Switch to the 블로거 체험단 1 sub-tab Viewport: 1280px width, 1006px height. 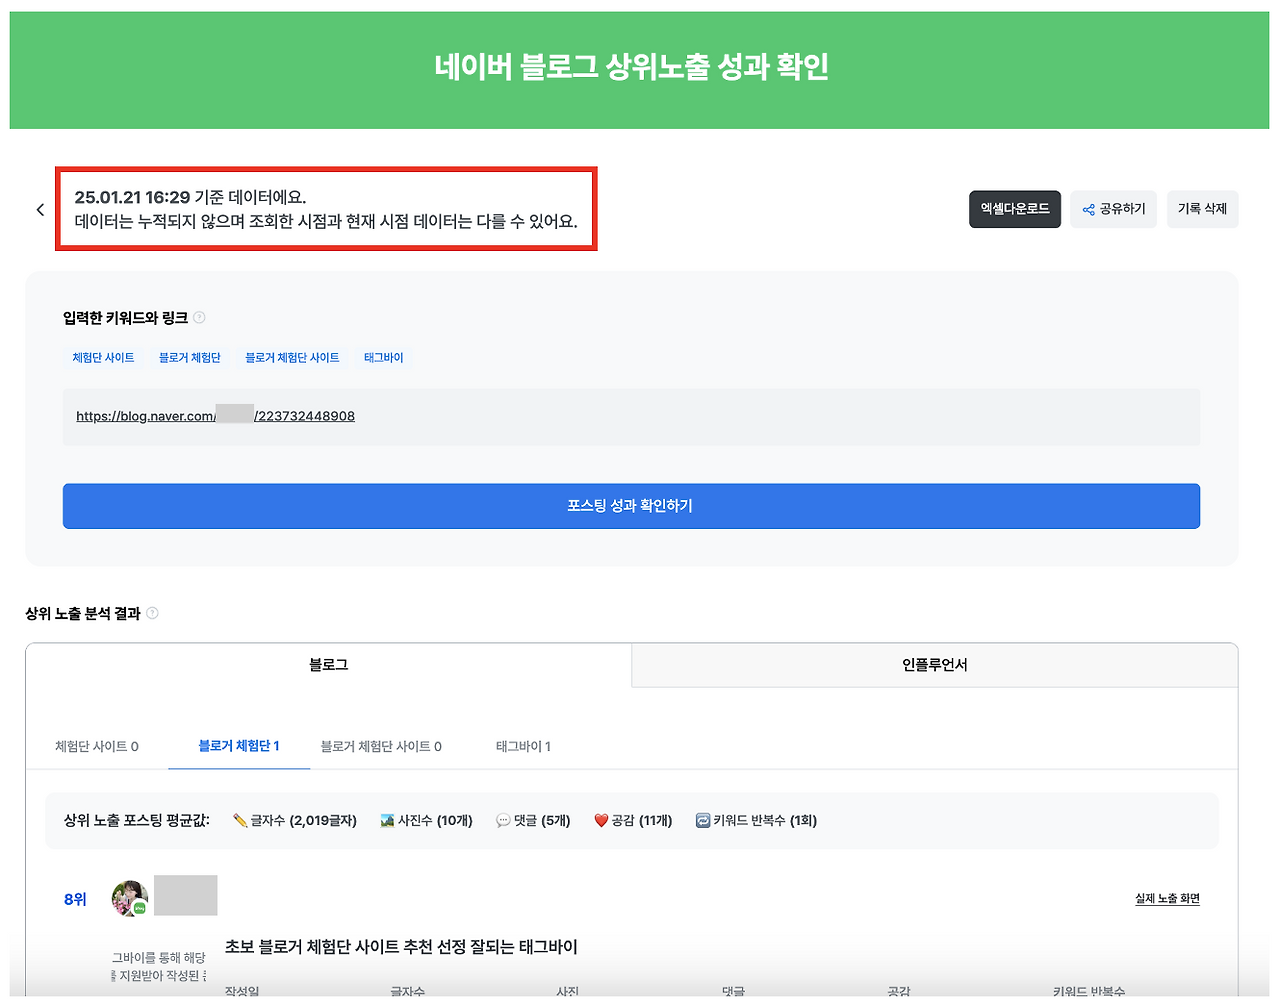point(238,746)
